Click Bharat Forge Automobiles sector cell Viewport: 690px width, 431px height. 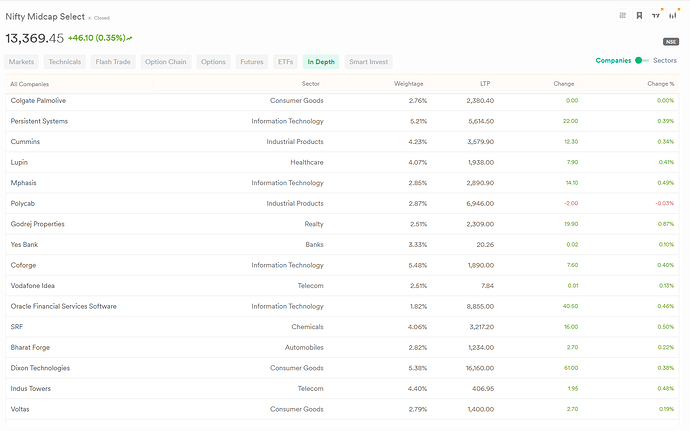coord(304,347)
